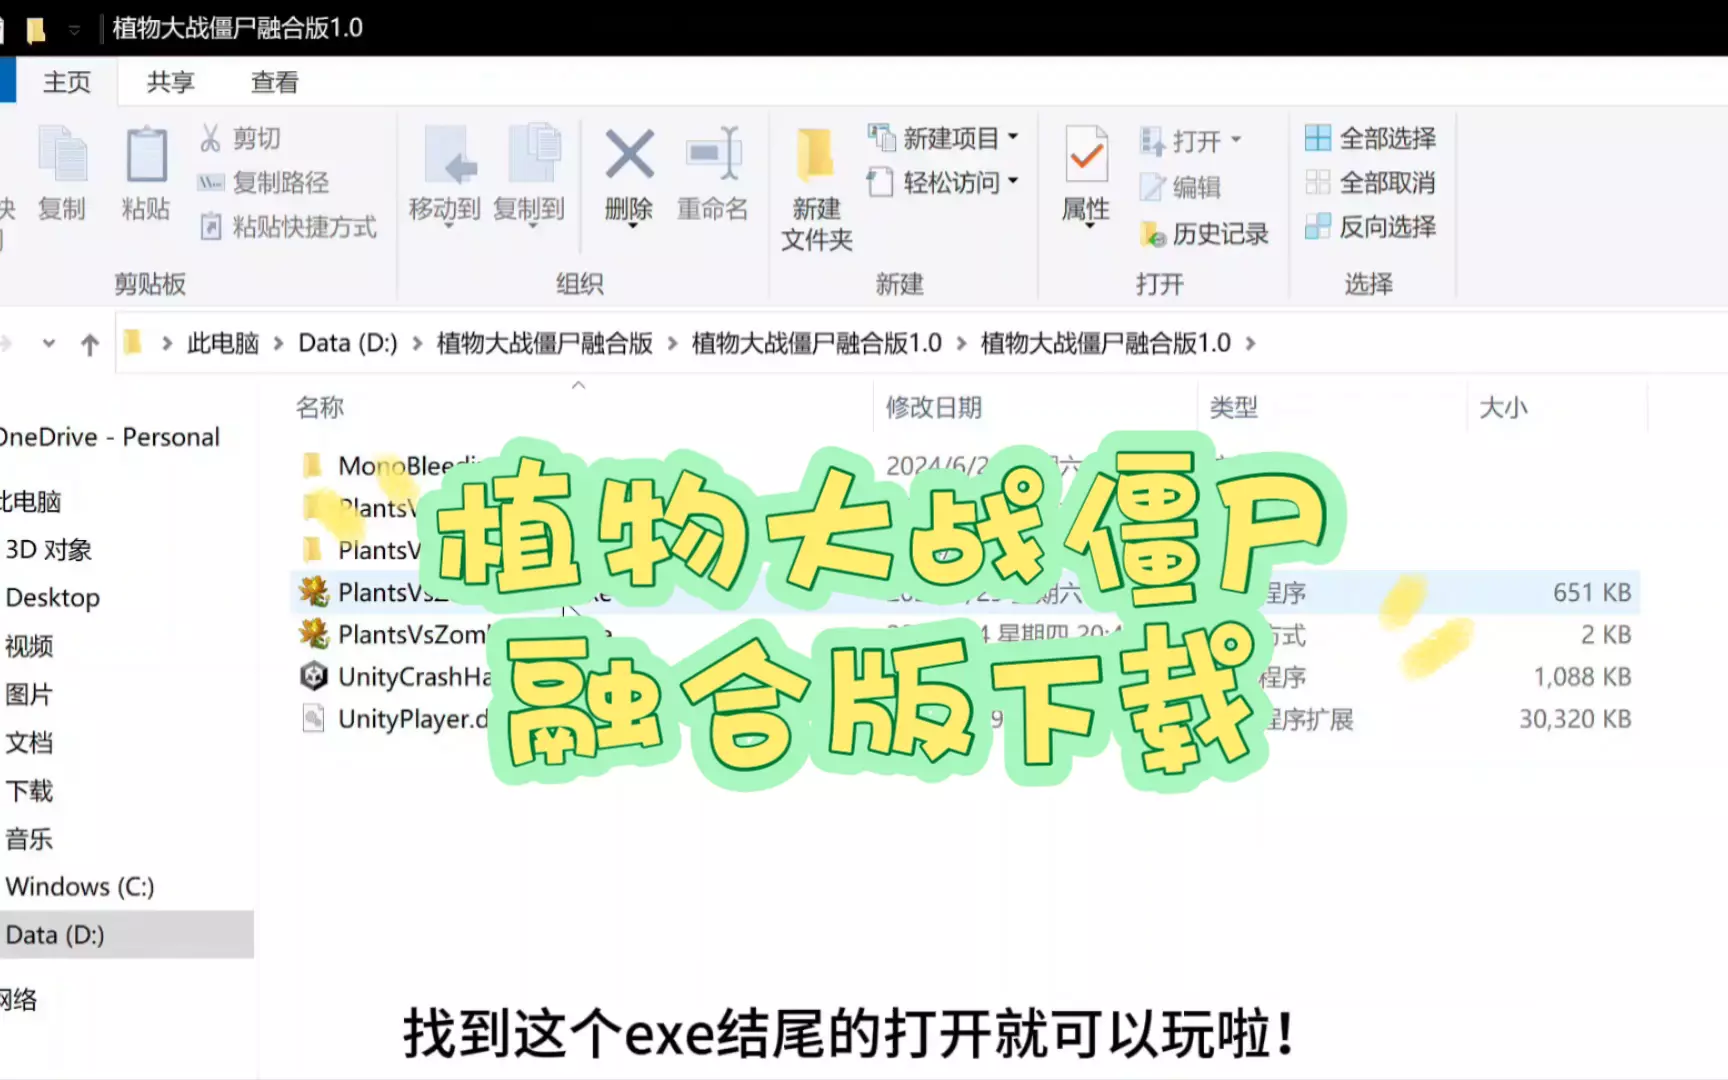Sort by Name (名称) column header

[x=320, y=408]
